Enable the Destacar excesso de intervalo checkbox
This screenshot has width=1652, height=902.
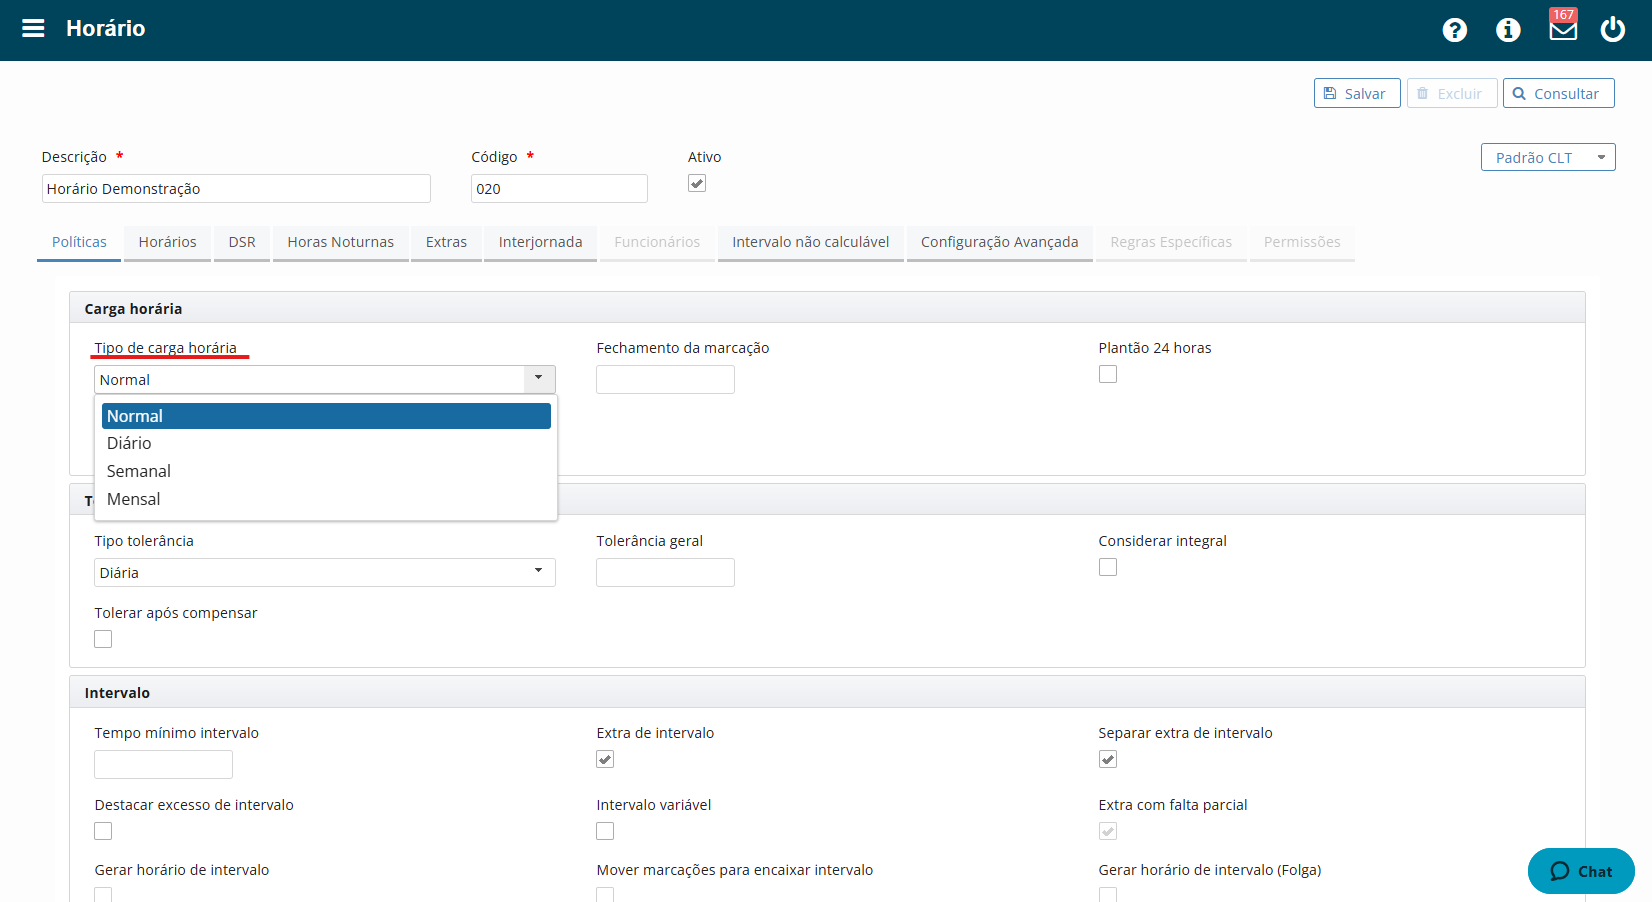coord(103,831)
